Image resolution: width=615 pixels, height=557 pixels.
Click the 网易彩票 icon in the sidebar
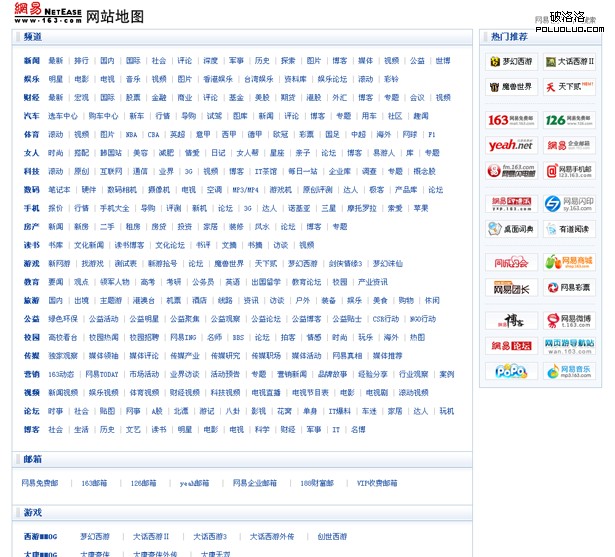click(569, 288)
